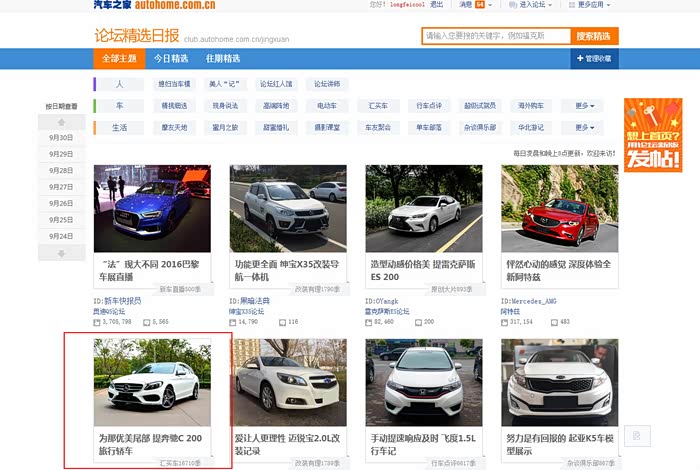700x470 pixels.
Task: Open the 超级试驾员 topic tag
Action: point(480,106)
